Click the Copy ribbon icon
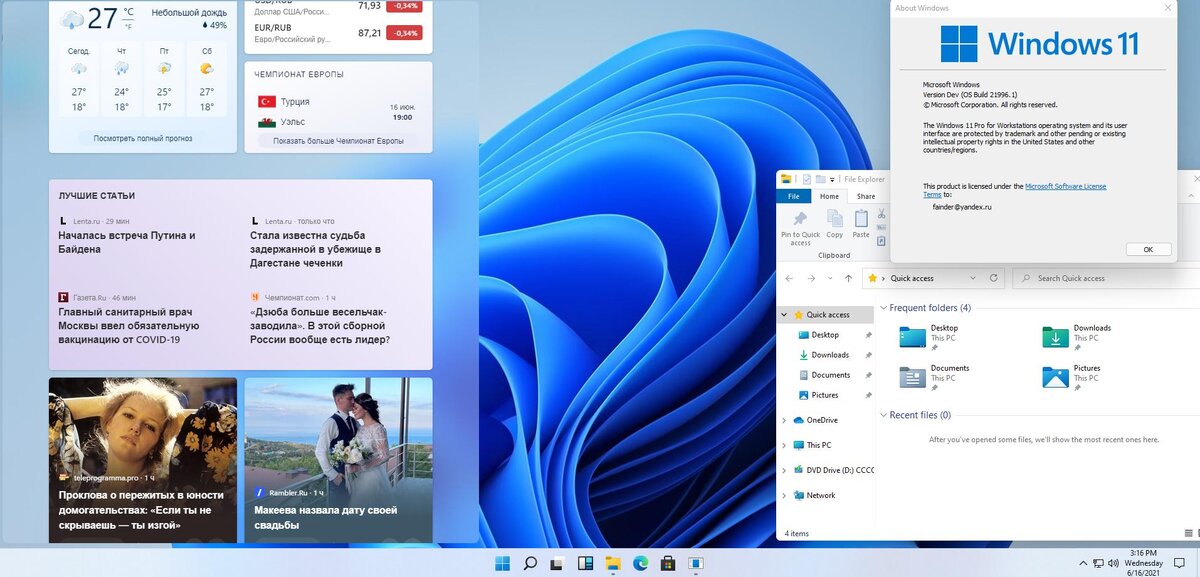Screen dimensions: 1200x577 point(834,224)
